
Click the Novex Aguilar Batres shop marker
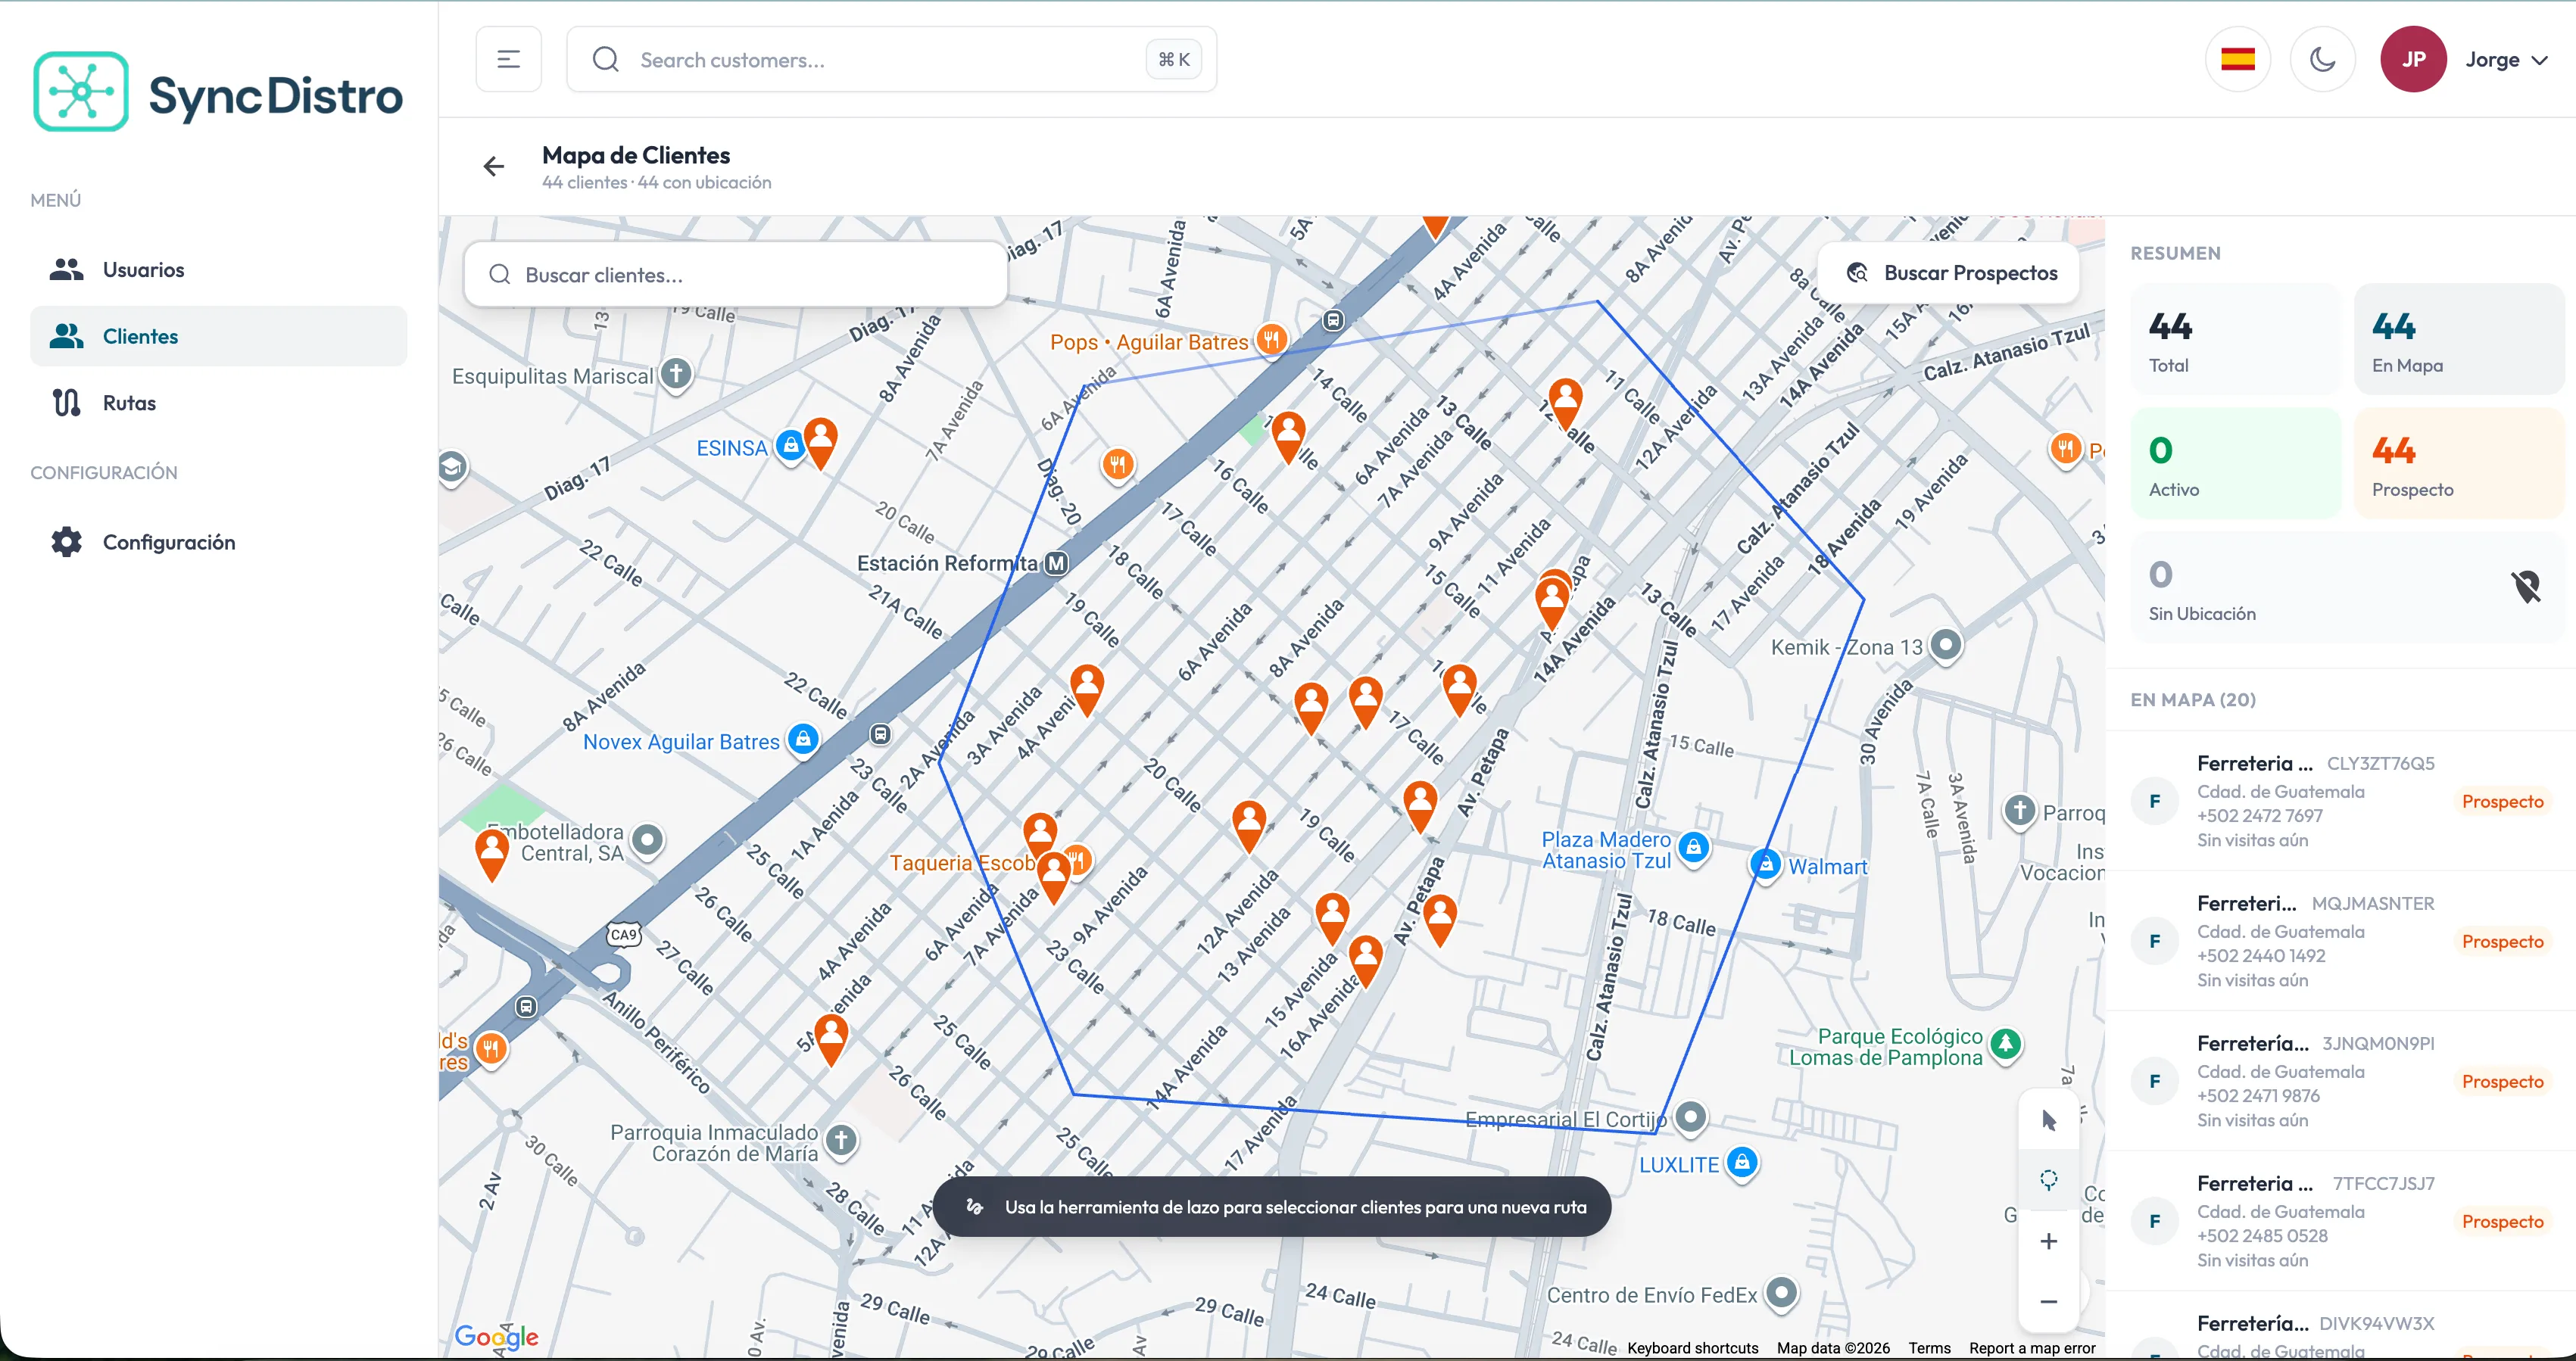[x=802, y=740]
